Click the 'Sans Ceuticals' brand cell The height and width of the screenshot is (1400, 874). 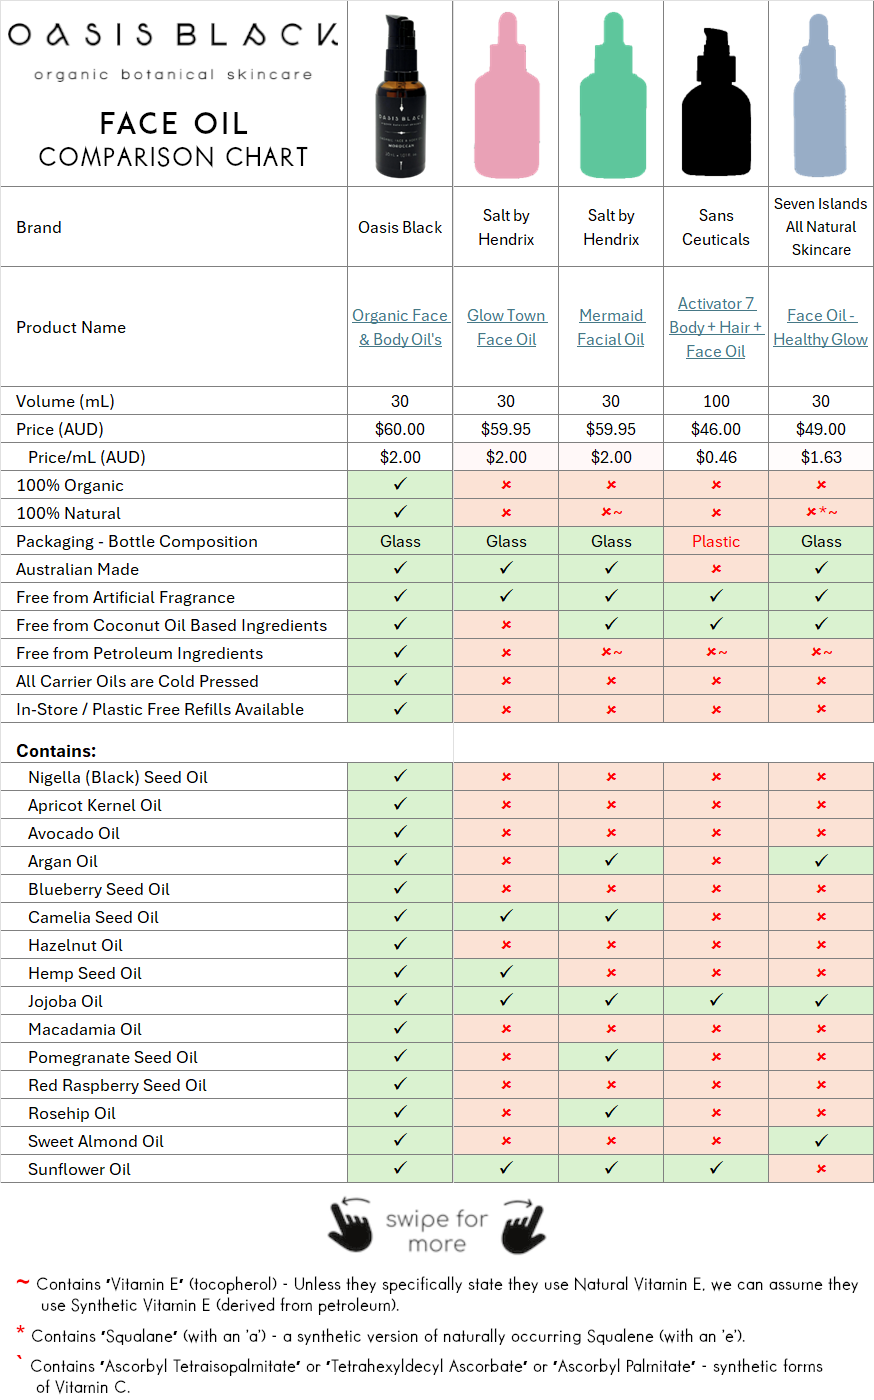pyautogui.click(x=716, y=227)
